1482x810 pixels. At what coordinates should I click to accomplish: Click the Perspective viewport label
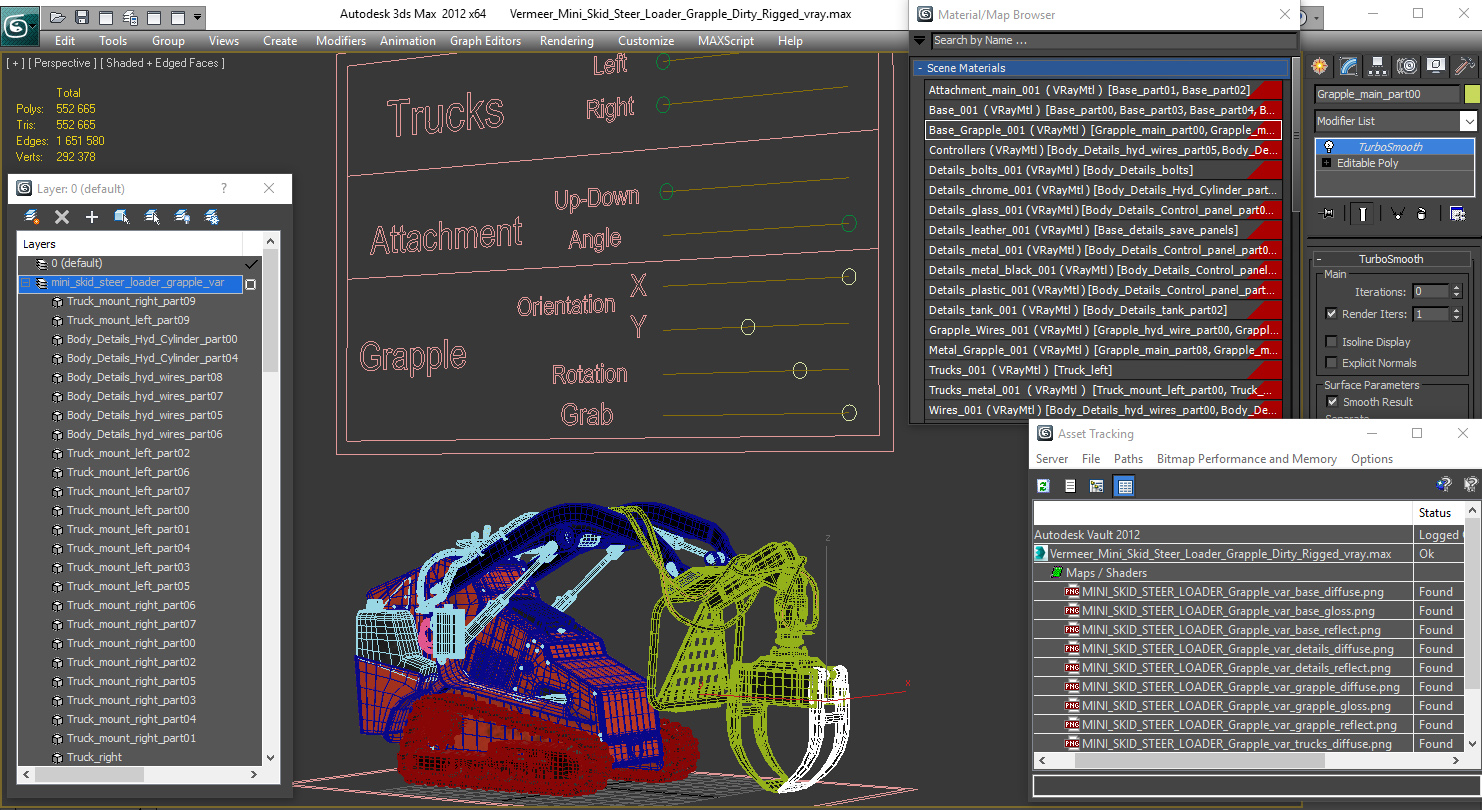(62, 63)
